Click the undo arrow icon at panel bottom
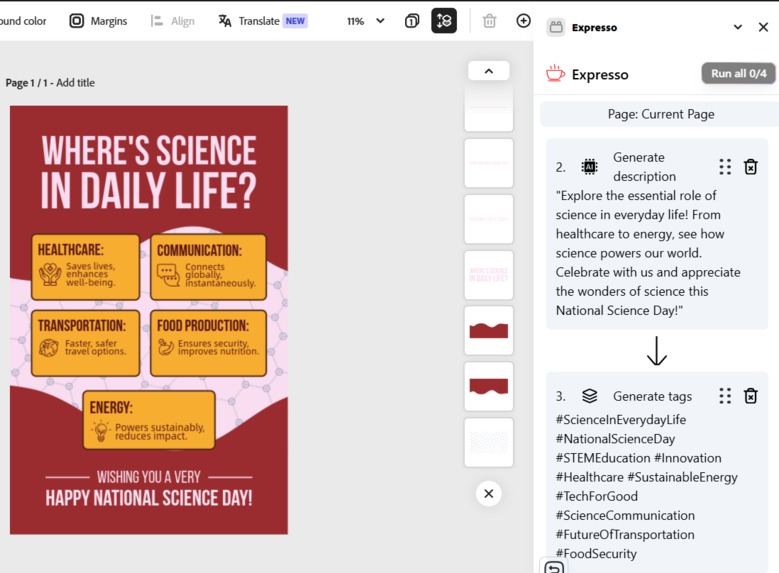Viewport: 779px width, 573px height. (x=554, y=568)
